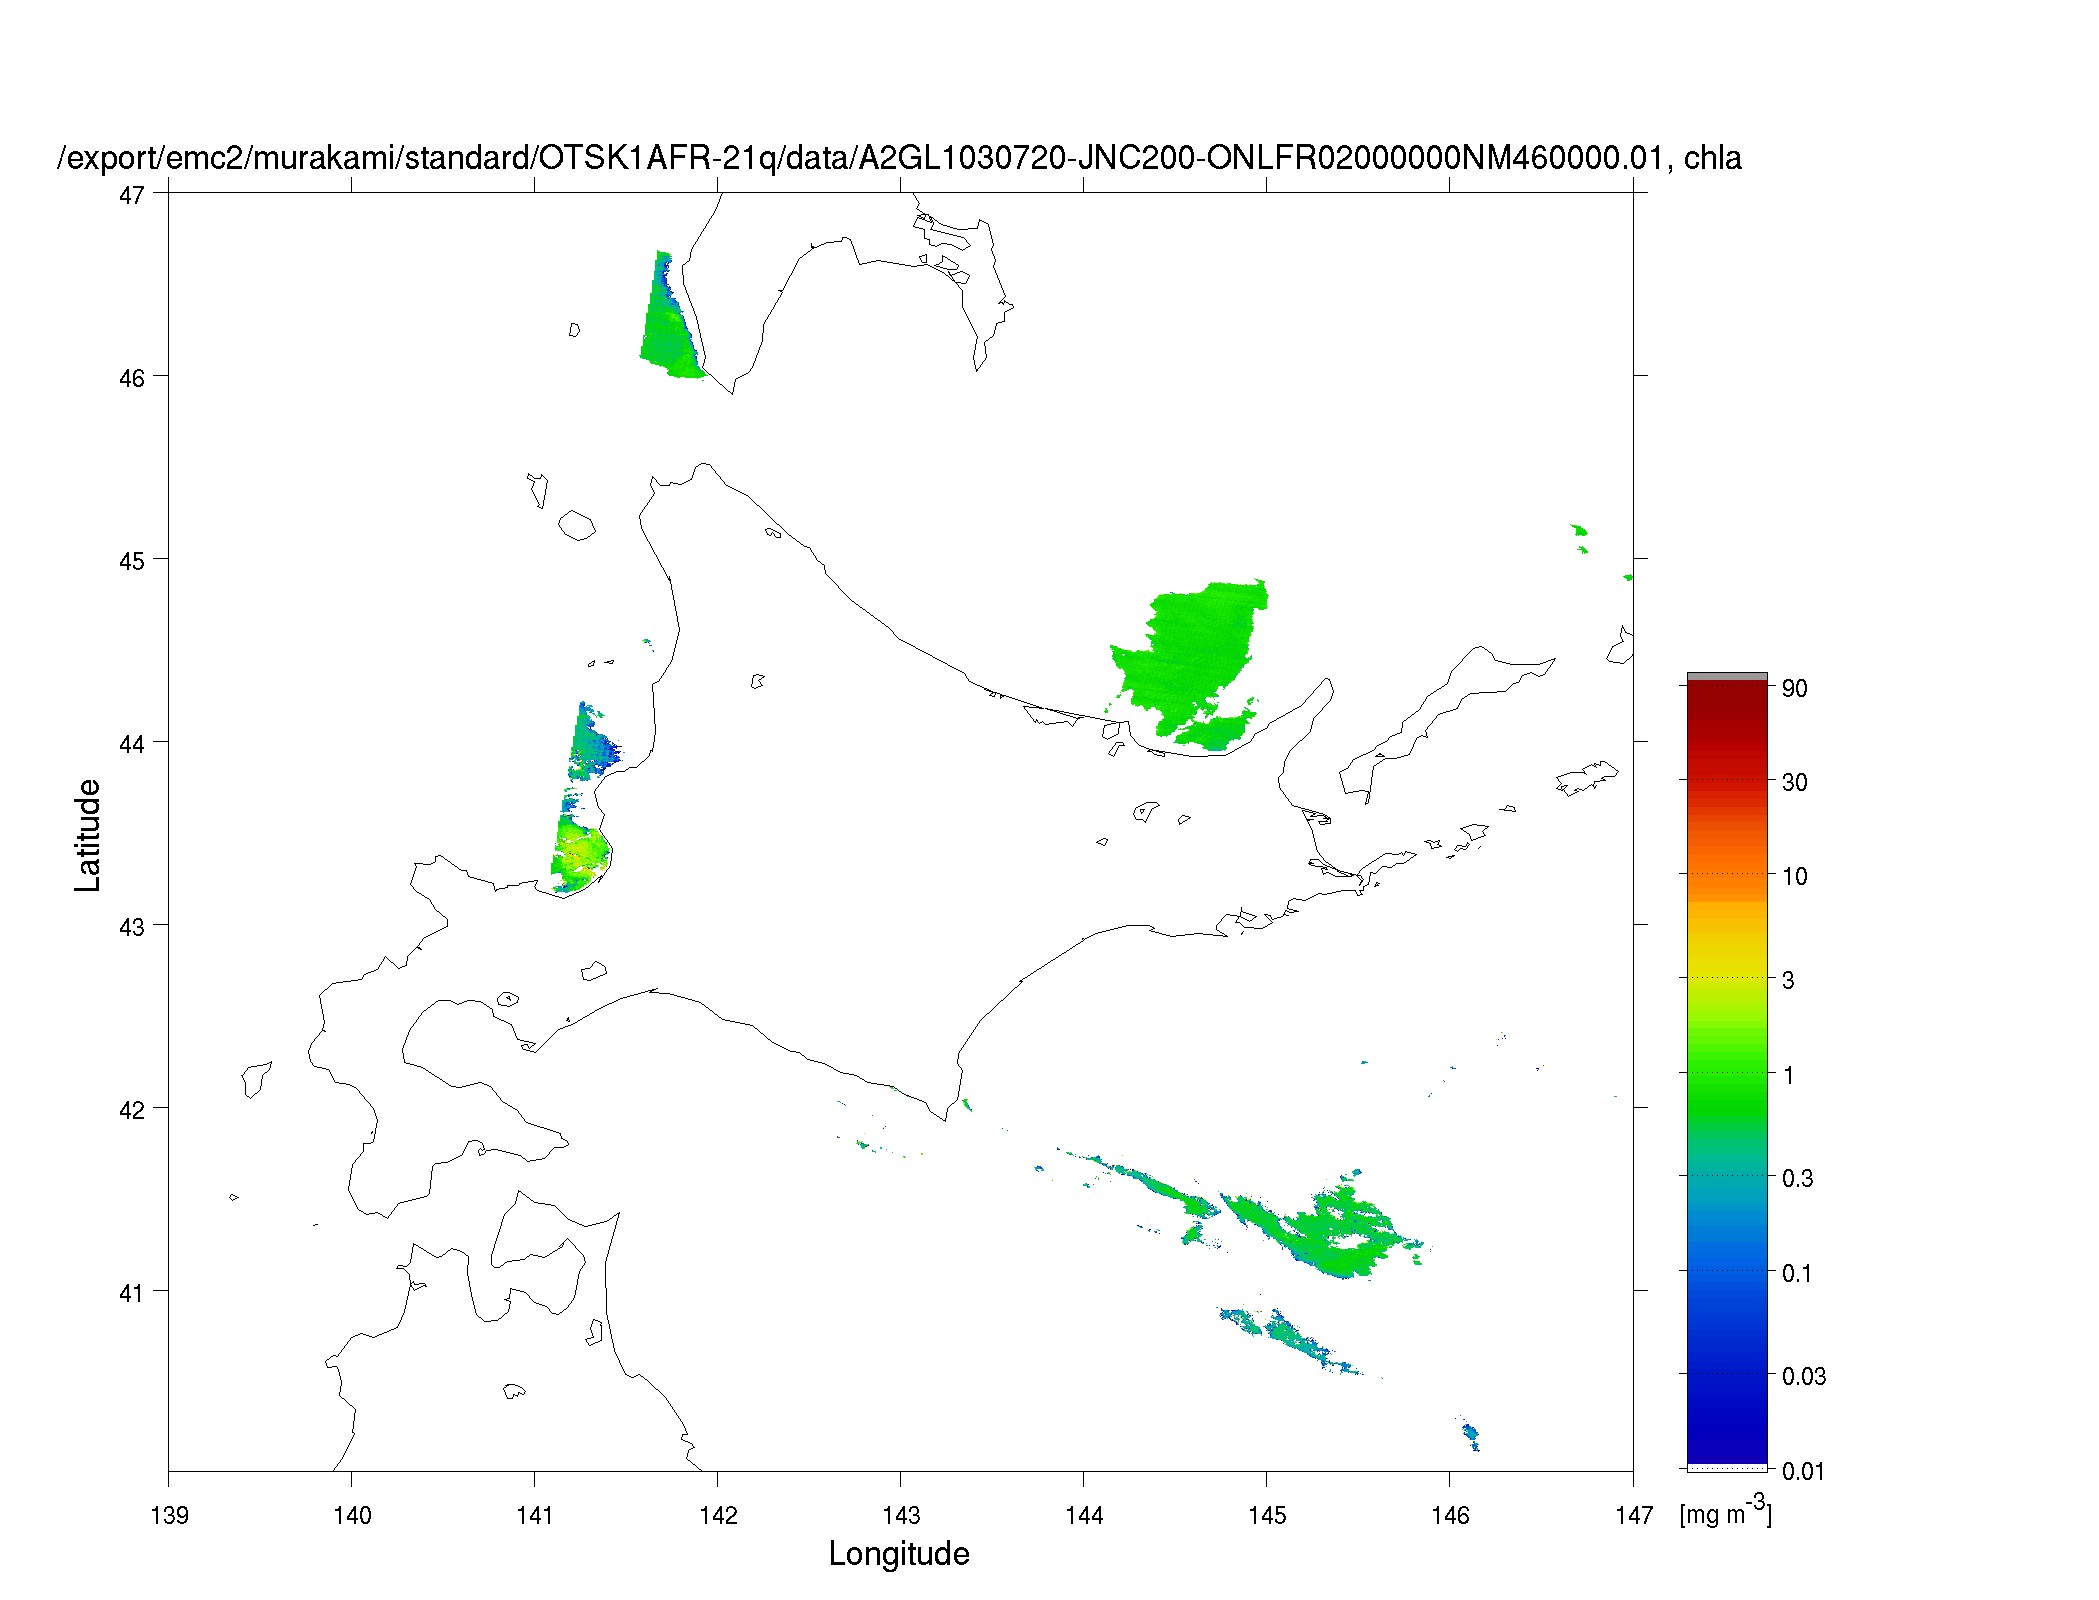Screen dimensions: 2099x1600
Task: Click the small blue patch near 146.1E 40.2N
Action: click(x=1471, y=1436)
